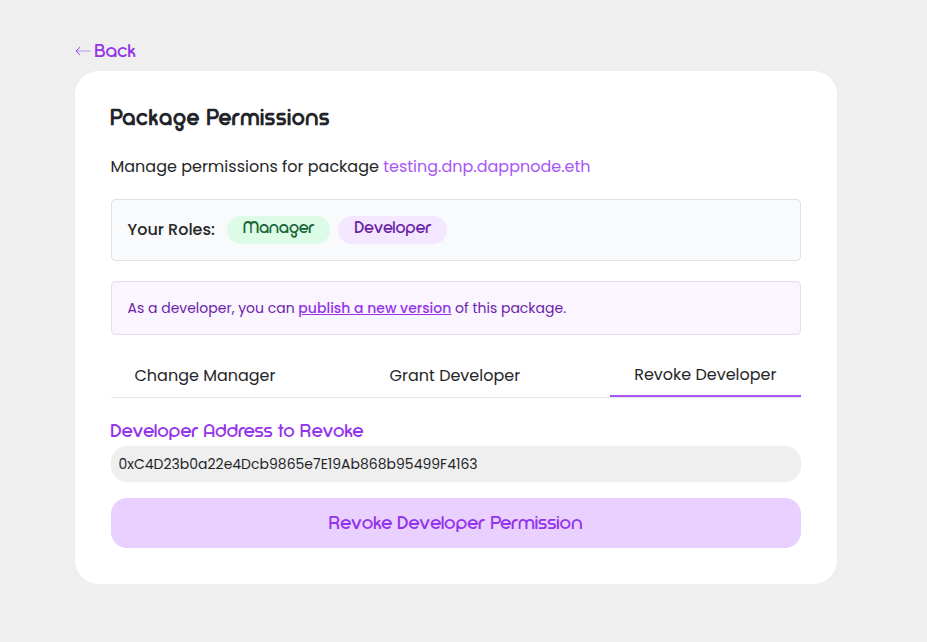Select the address starting with 0xC4D23b

pyautogui.click(x=298, y=464)
